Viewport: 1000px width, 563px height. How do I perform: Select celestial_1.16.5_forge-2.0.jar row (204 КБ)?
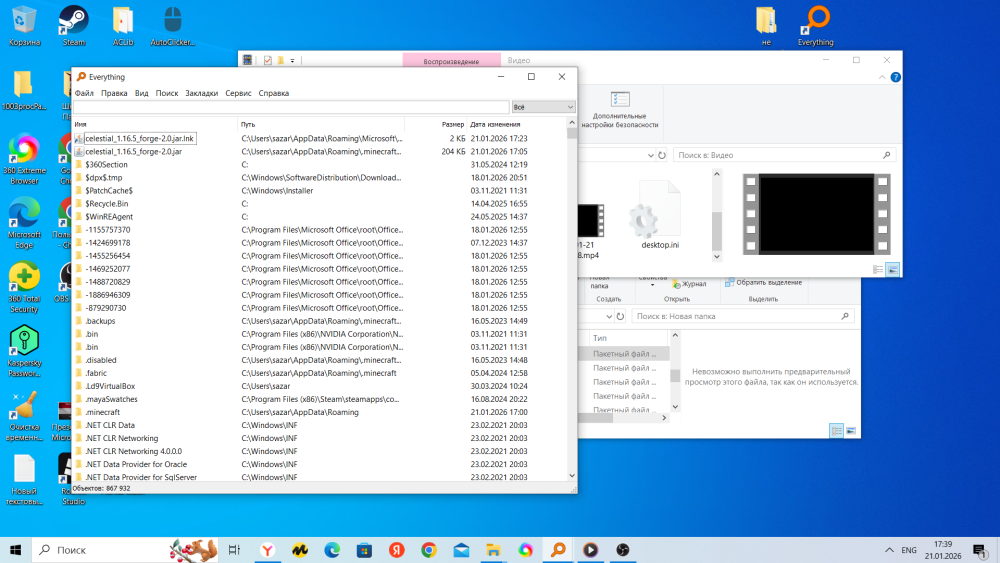point(319,152)
